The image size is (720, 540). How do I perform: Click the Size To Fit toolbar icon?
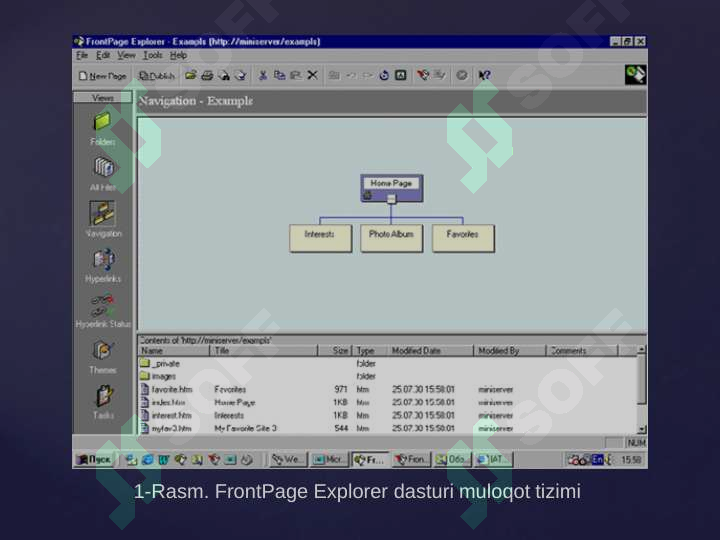[400, 75]
